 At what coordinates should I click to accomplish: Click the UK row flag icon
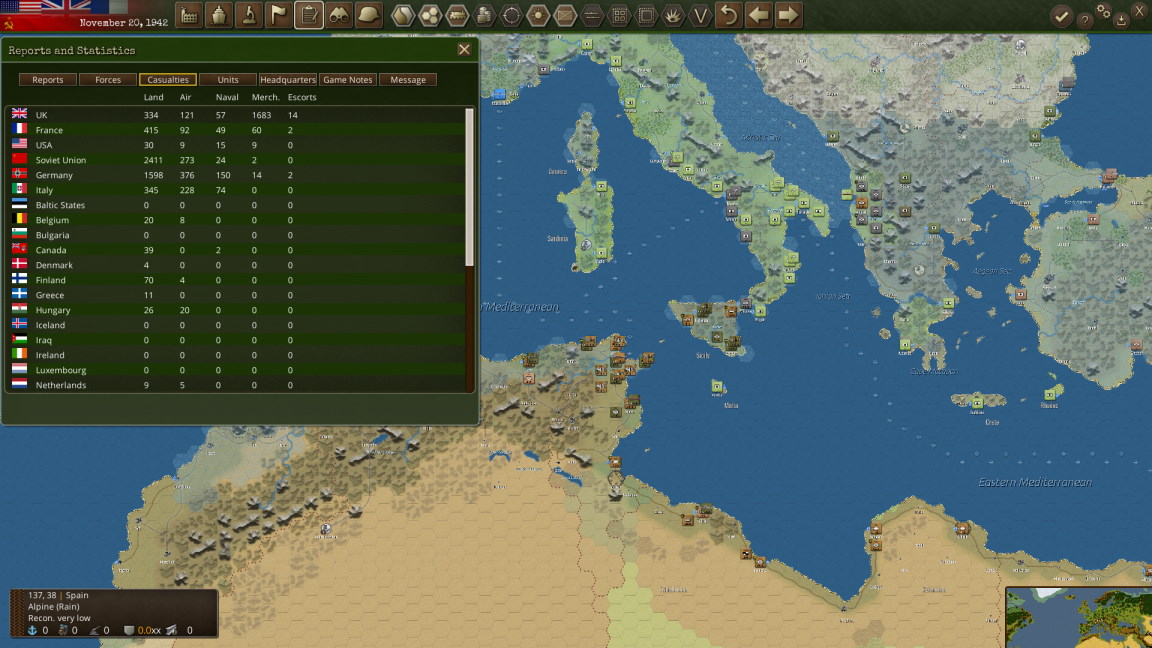coord(20,114)
